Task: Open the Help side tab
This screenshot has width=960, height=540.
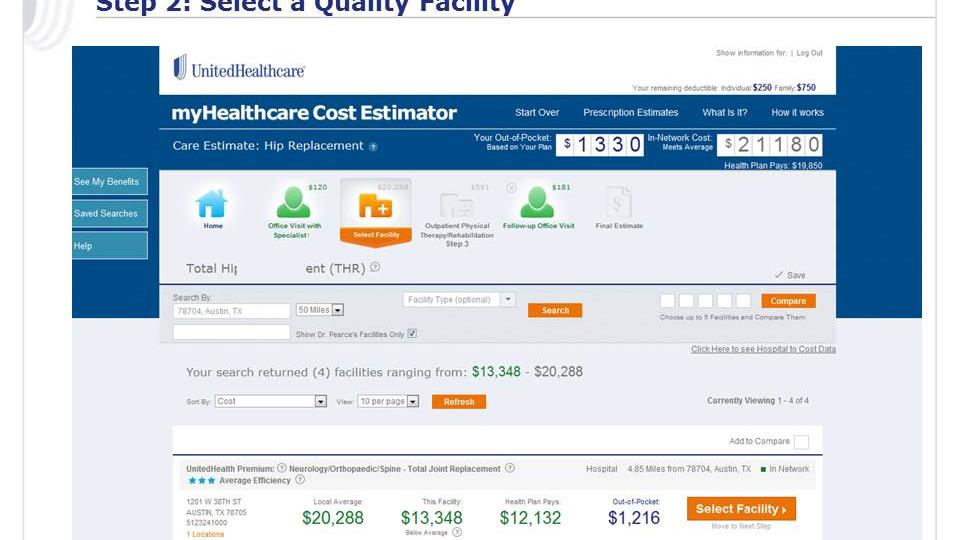Action: pyautogui.click(x=110, y=246)
